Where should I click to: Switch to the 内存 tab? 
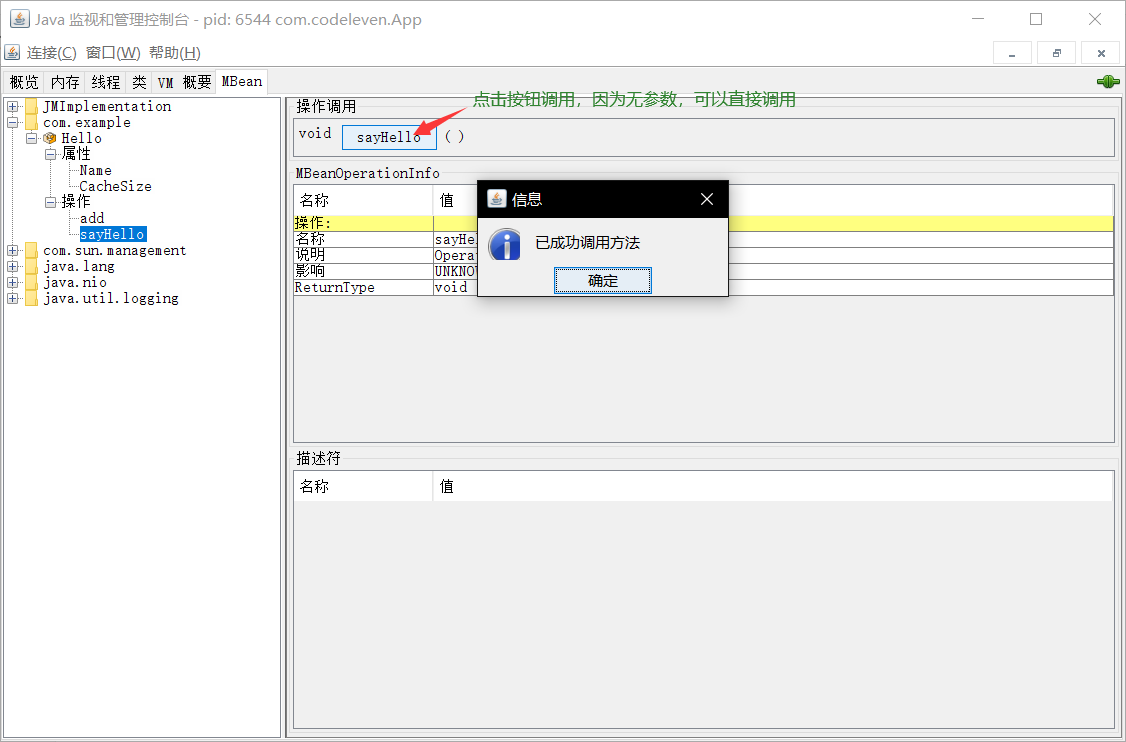[x=65, y=82]
